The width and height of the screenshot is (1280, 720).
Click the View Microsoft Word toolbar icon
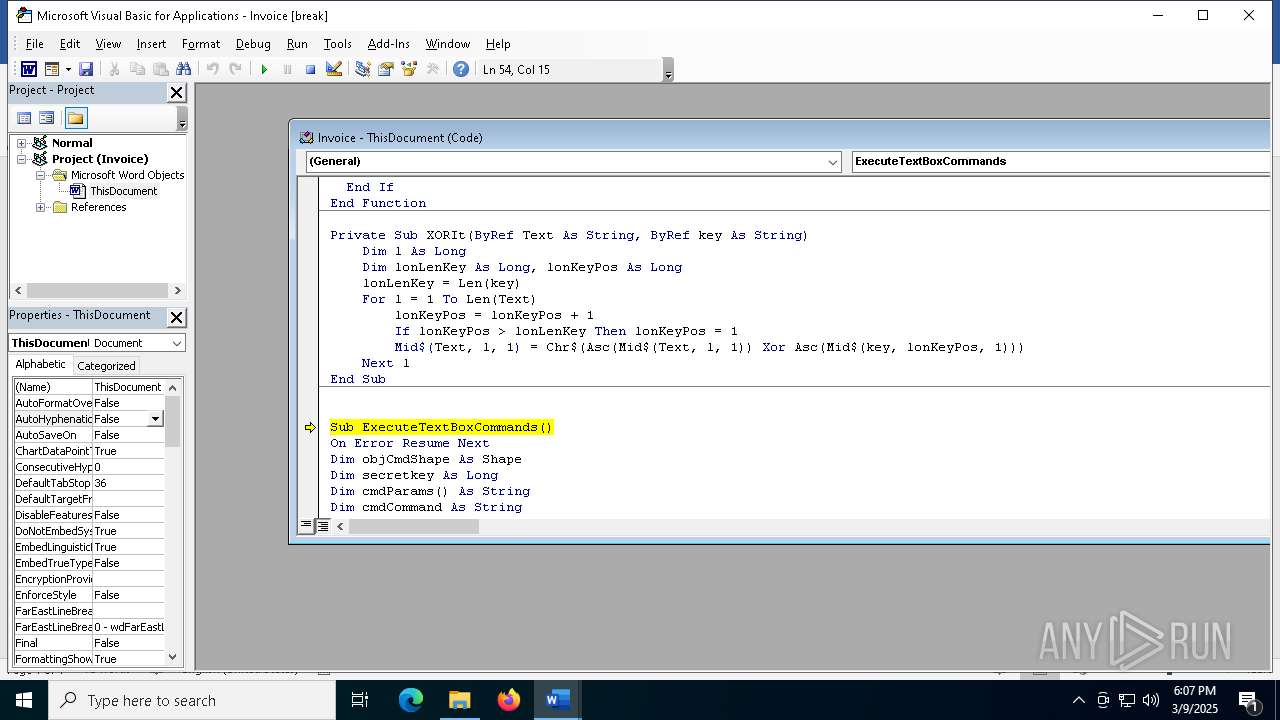tap(29, 69)
